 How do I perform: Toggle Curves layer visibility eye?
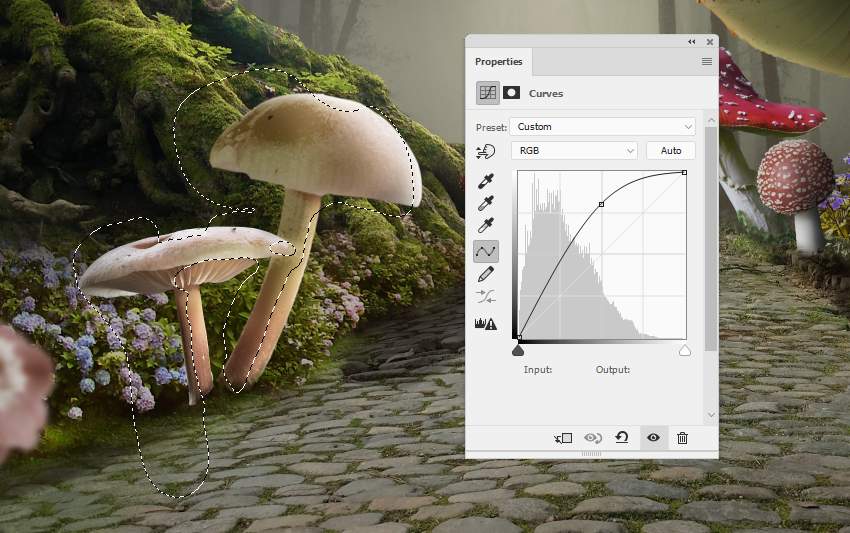[653, 438]
